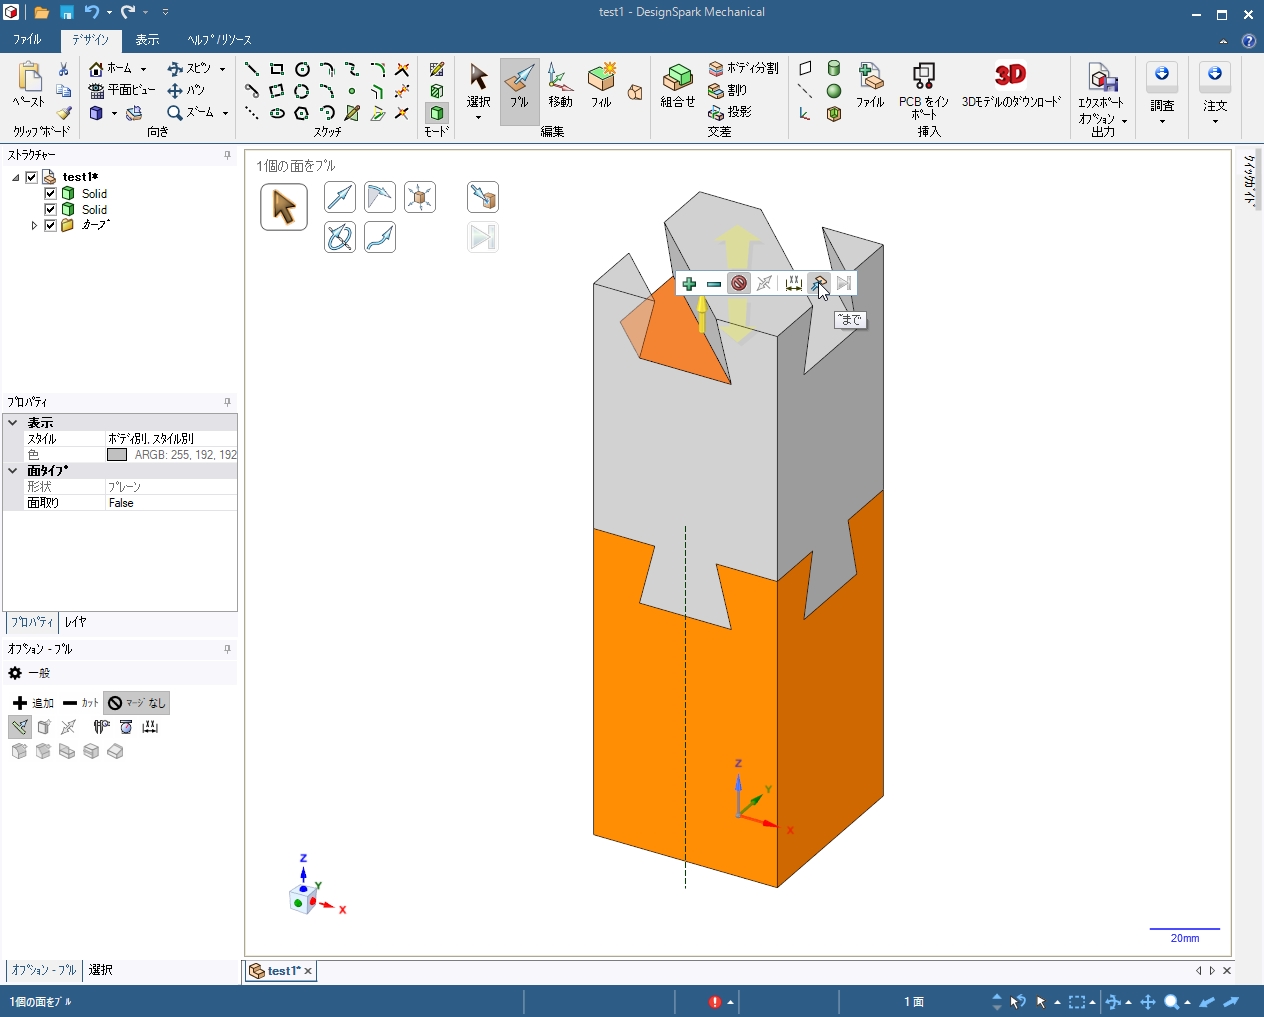Uncheck the test1 root visibility checkbox
This screenshot has width=1264, height=1017.
(32, 177)
